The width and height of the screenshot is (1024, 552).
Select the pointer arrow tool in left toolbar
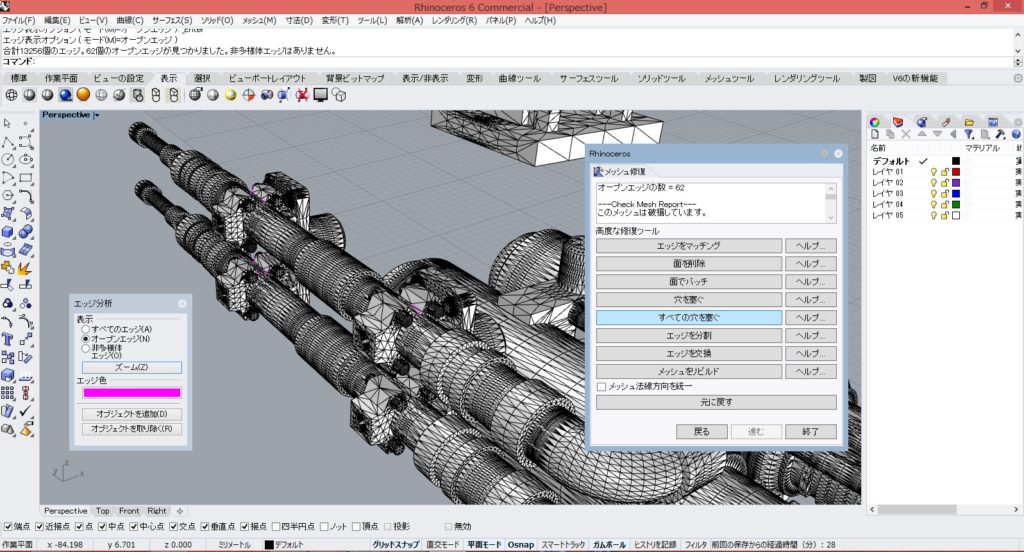tap(8, 123)
